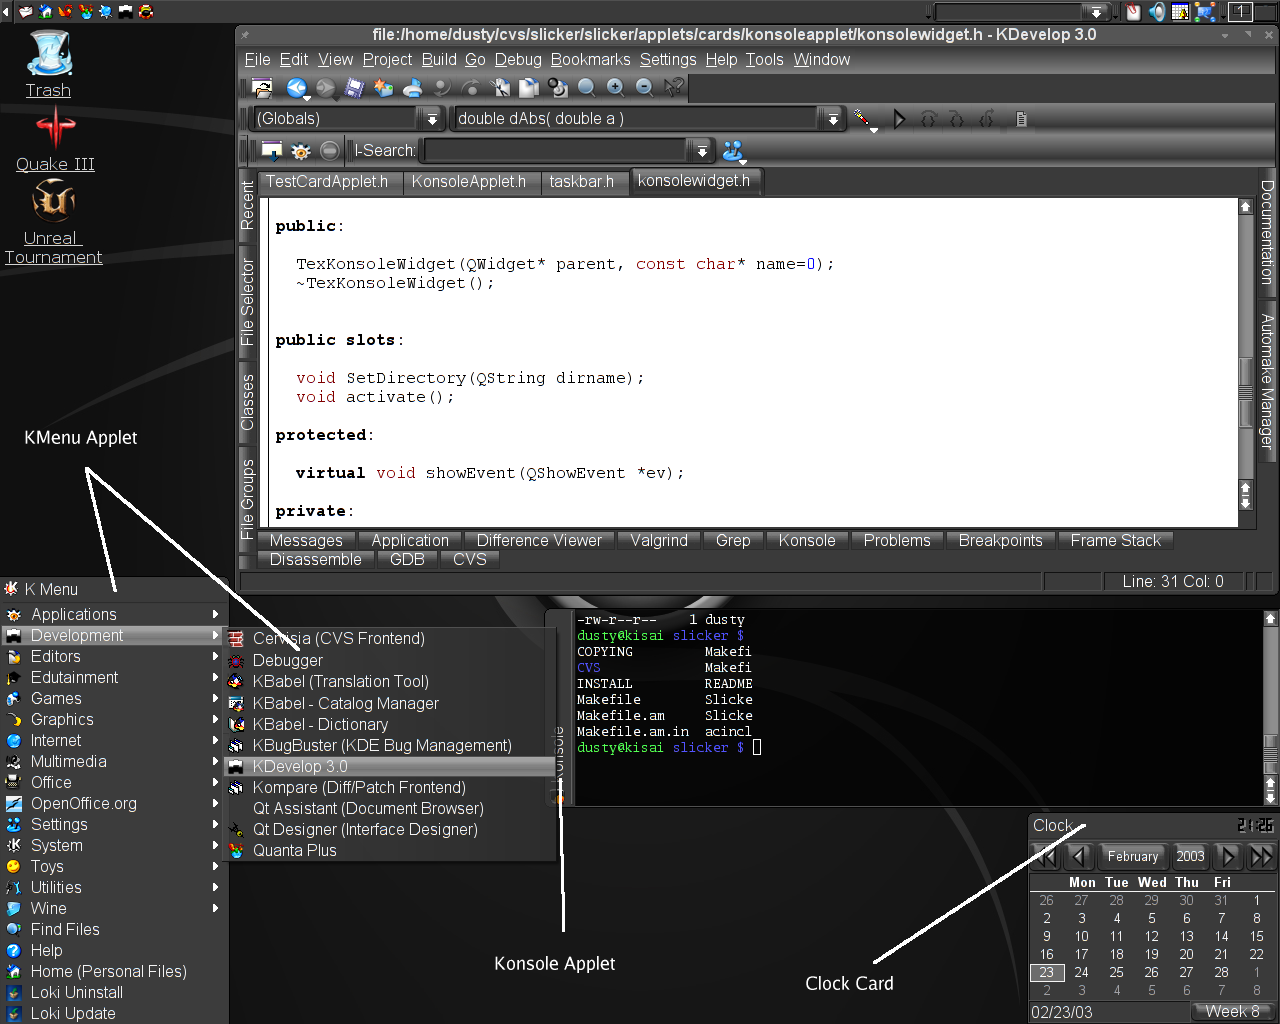
Task: Go to next month in Clock calendar
Action: [x=1229, y=856]
